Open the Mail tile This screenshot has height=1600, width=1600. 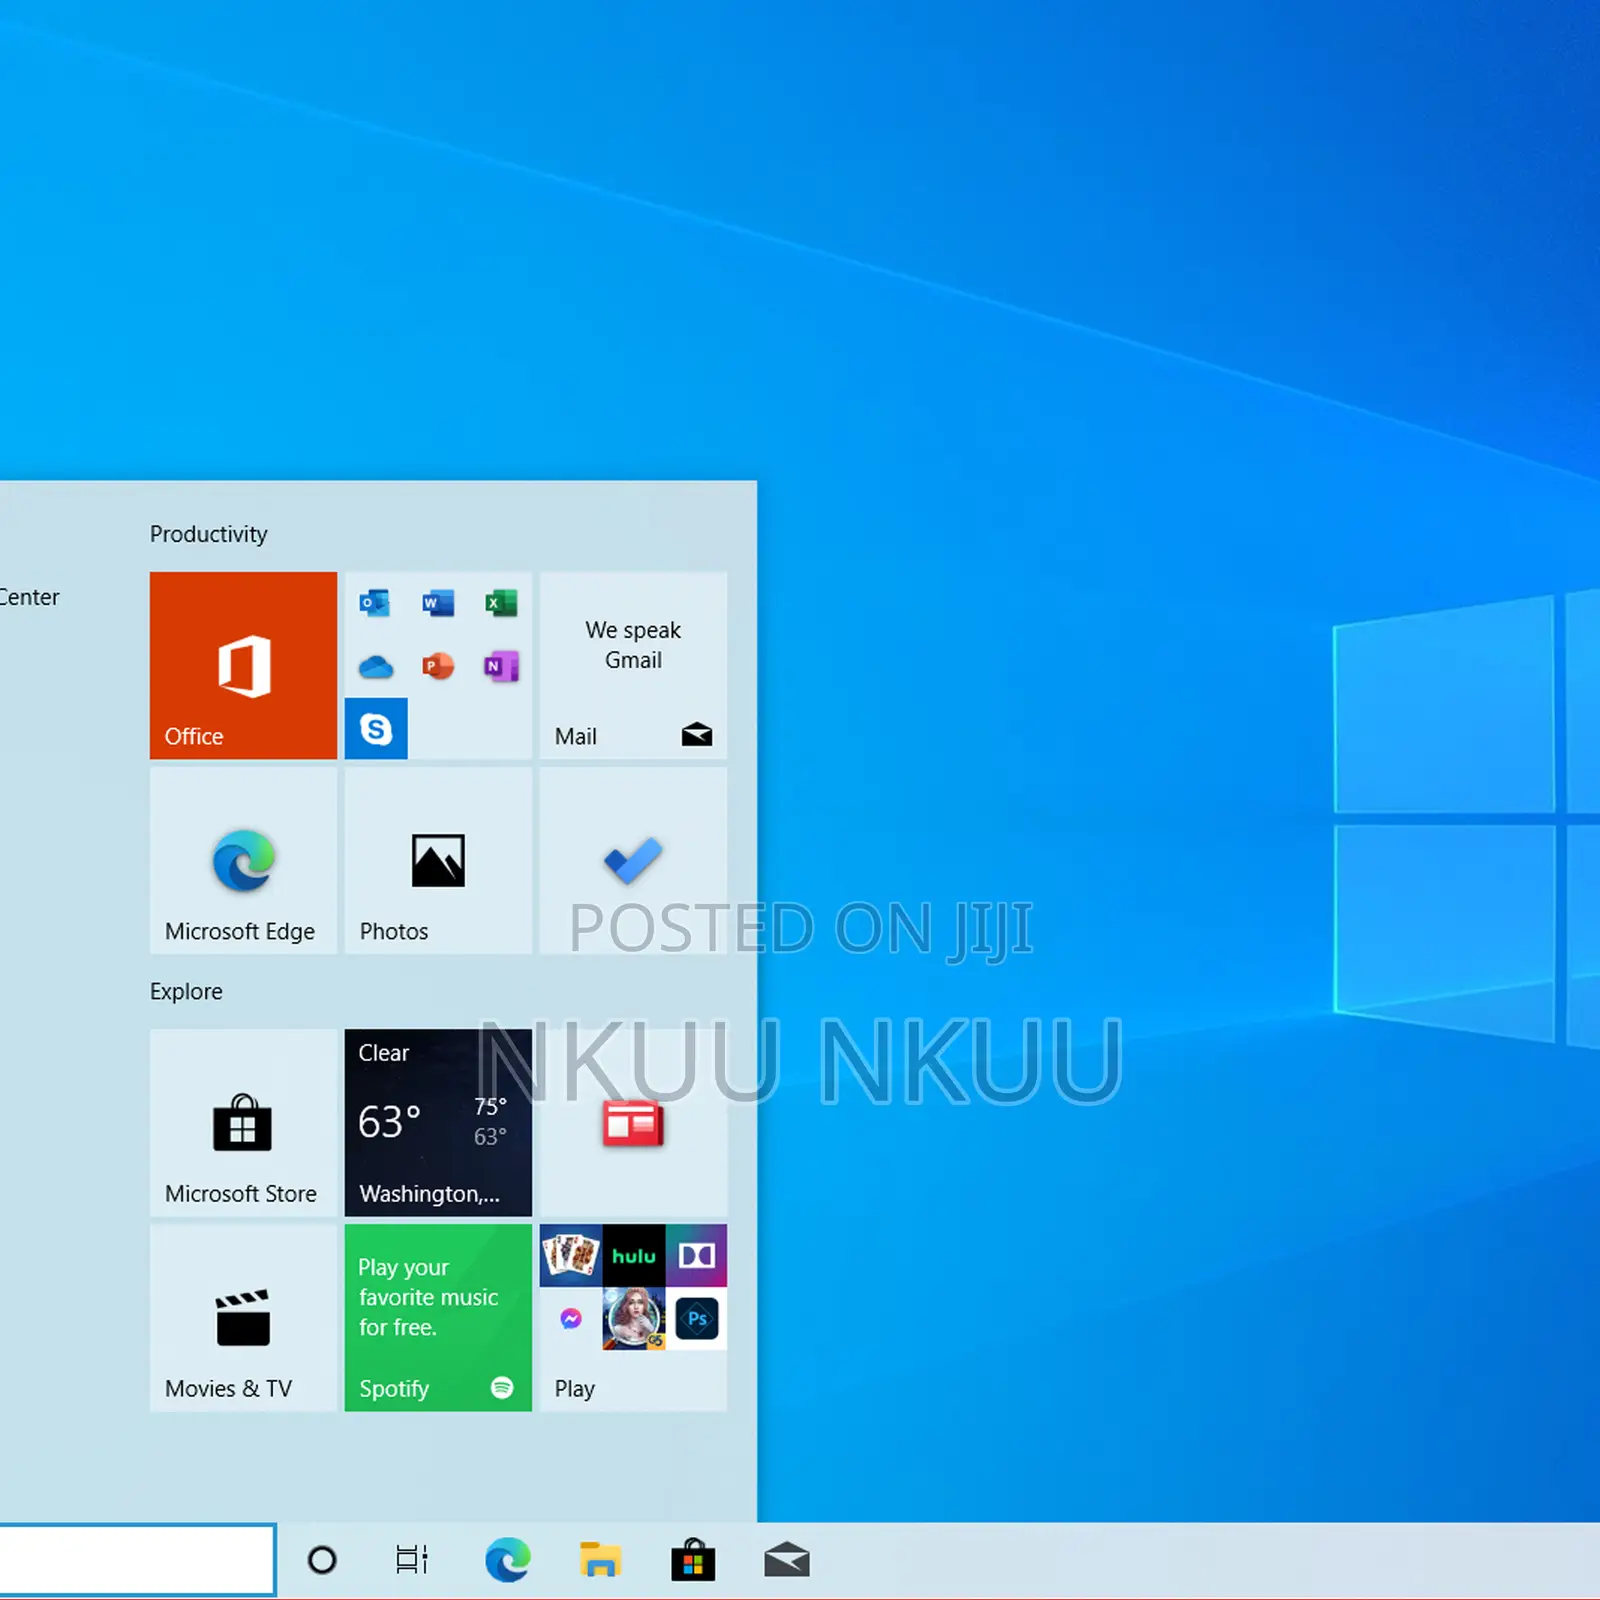pos(633,665)
